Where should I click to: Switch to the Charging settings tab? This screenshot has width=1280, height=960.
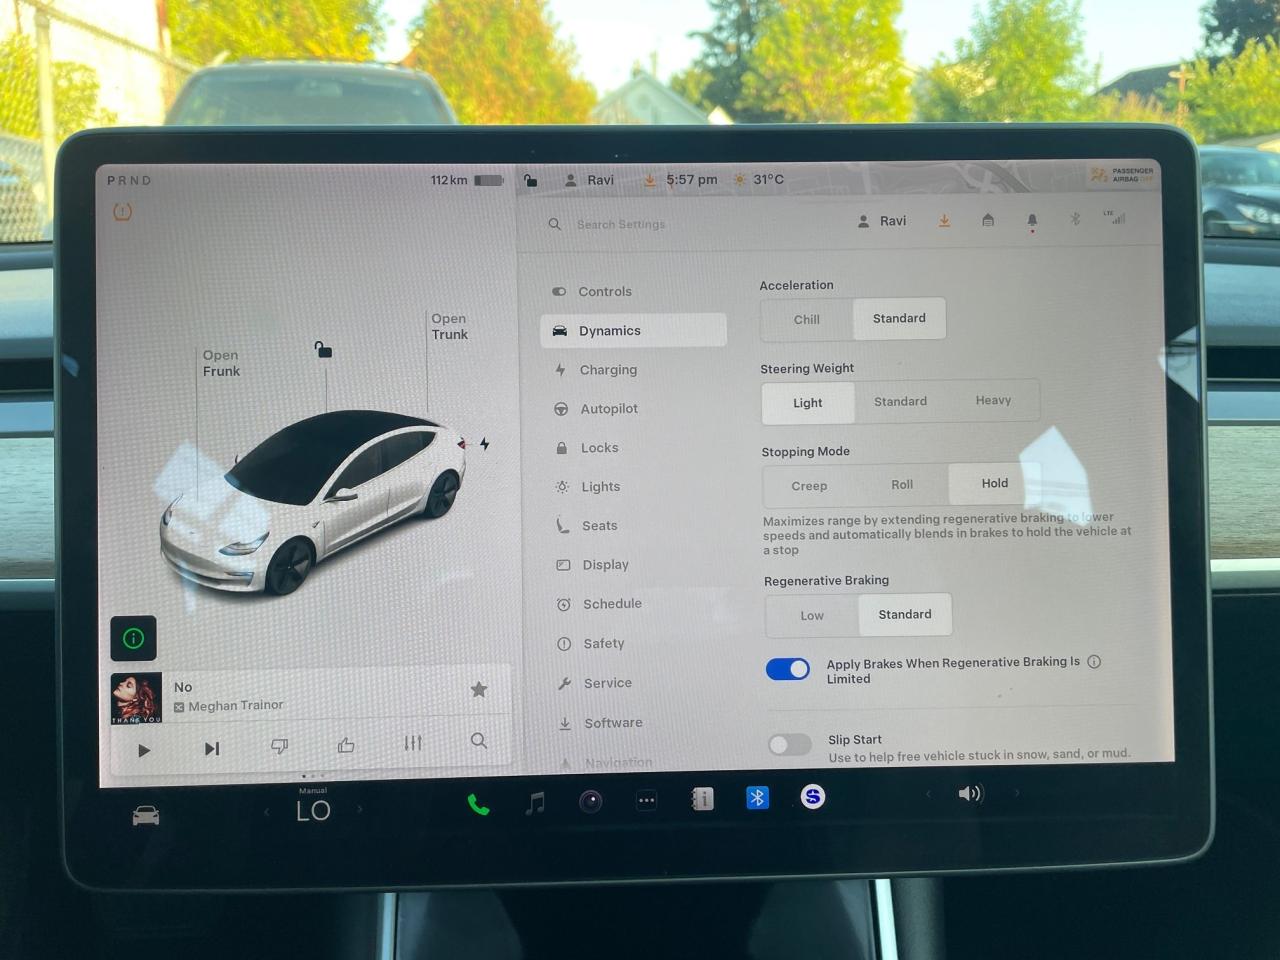[608, 370]
